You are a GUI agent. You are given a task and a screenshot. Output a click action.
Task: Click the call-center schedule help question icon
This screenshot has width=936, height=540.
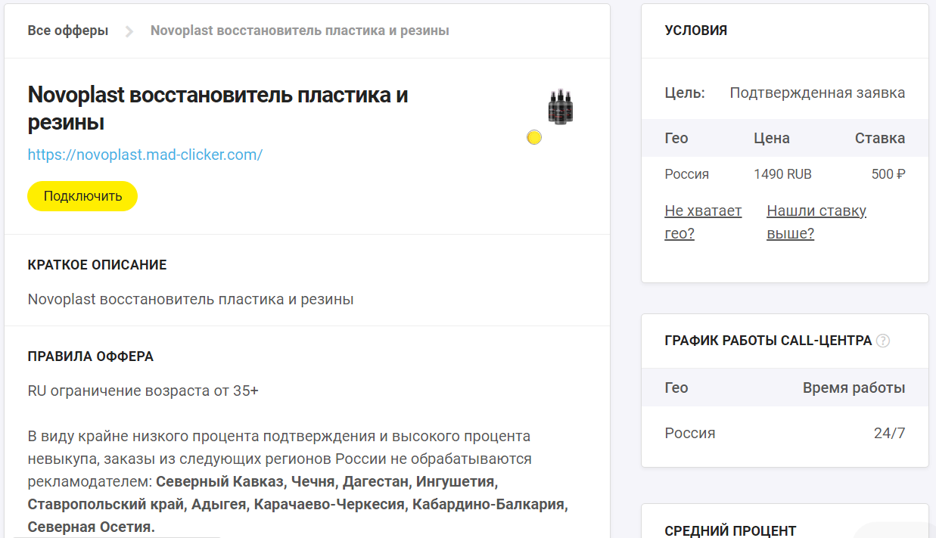(x=883, y=341)
